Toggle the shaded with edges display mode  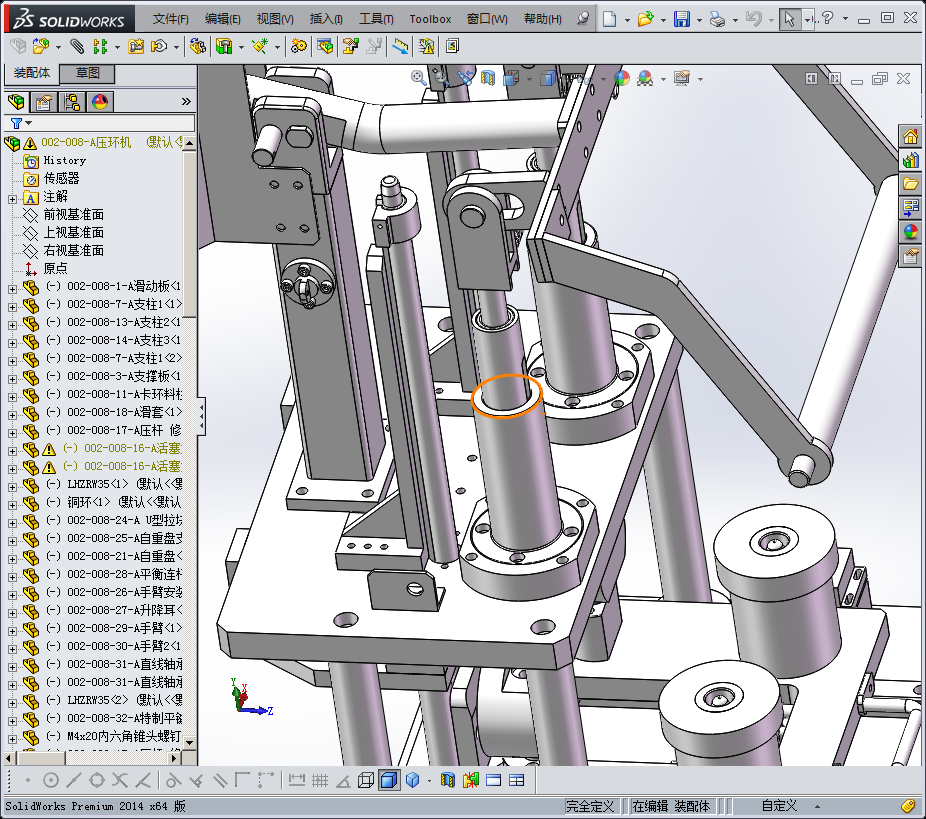coord(389,780)
